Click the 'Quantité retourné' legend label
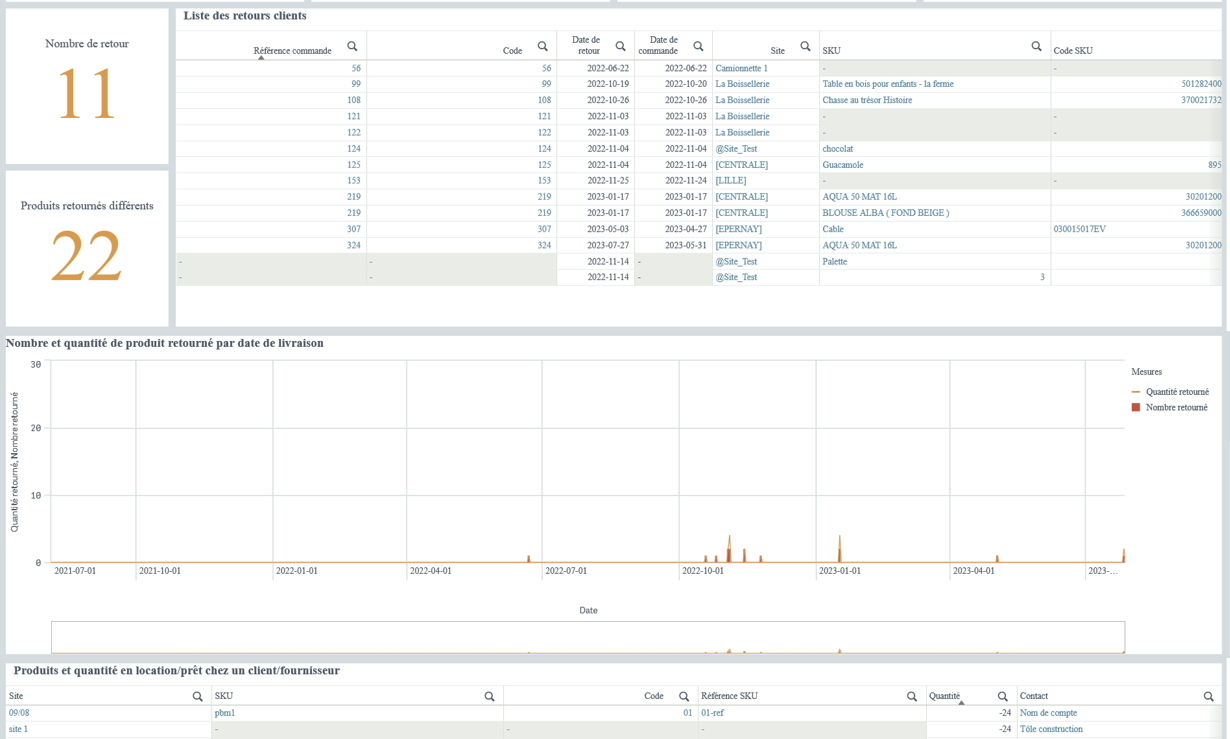The height and width of the screenshot is (739, 1230). pos(1177,392)
